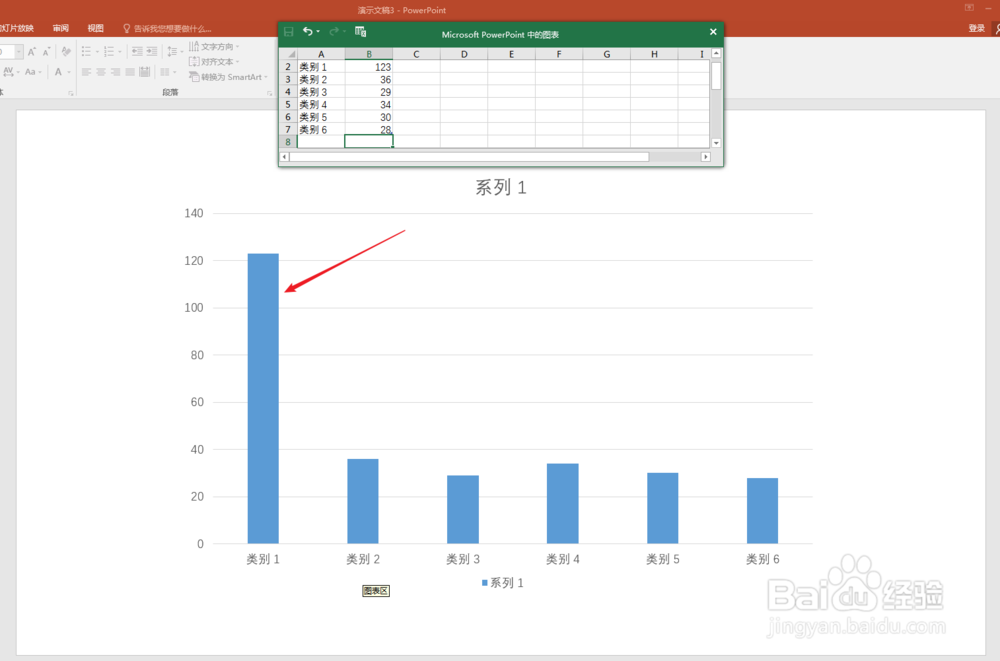The height and width of the screenshot is (661, 1000).
Task: Click the bullets list icon
Action: (x=86, y=51)
